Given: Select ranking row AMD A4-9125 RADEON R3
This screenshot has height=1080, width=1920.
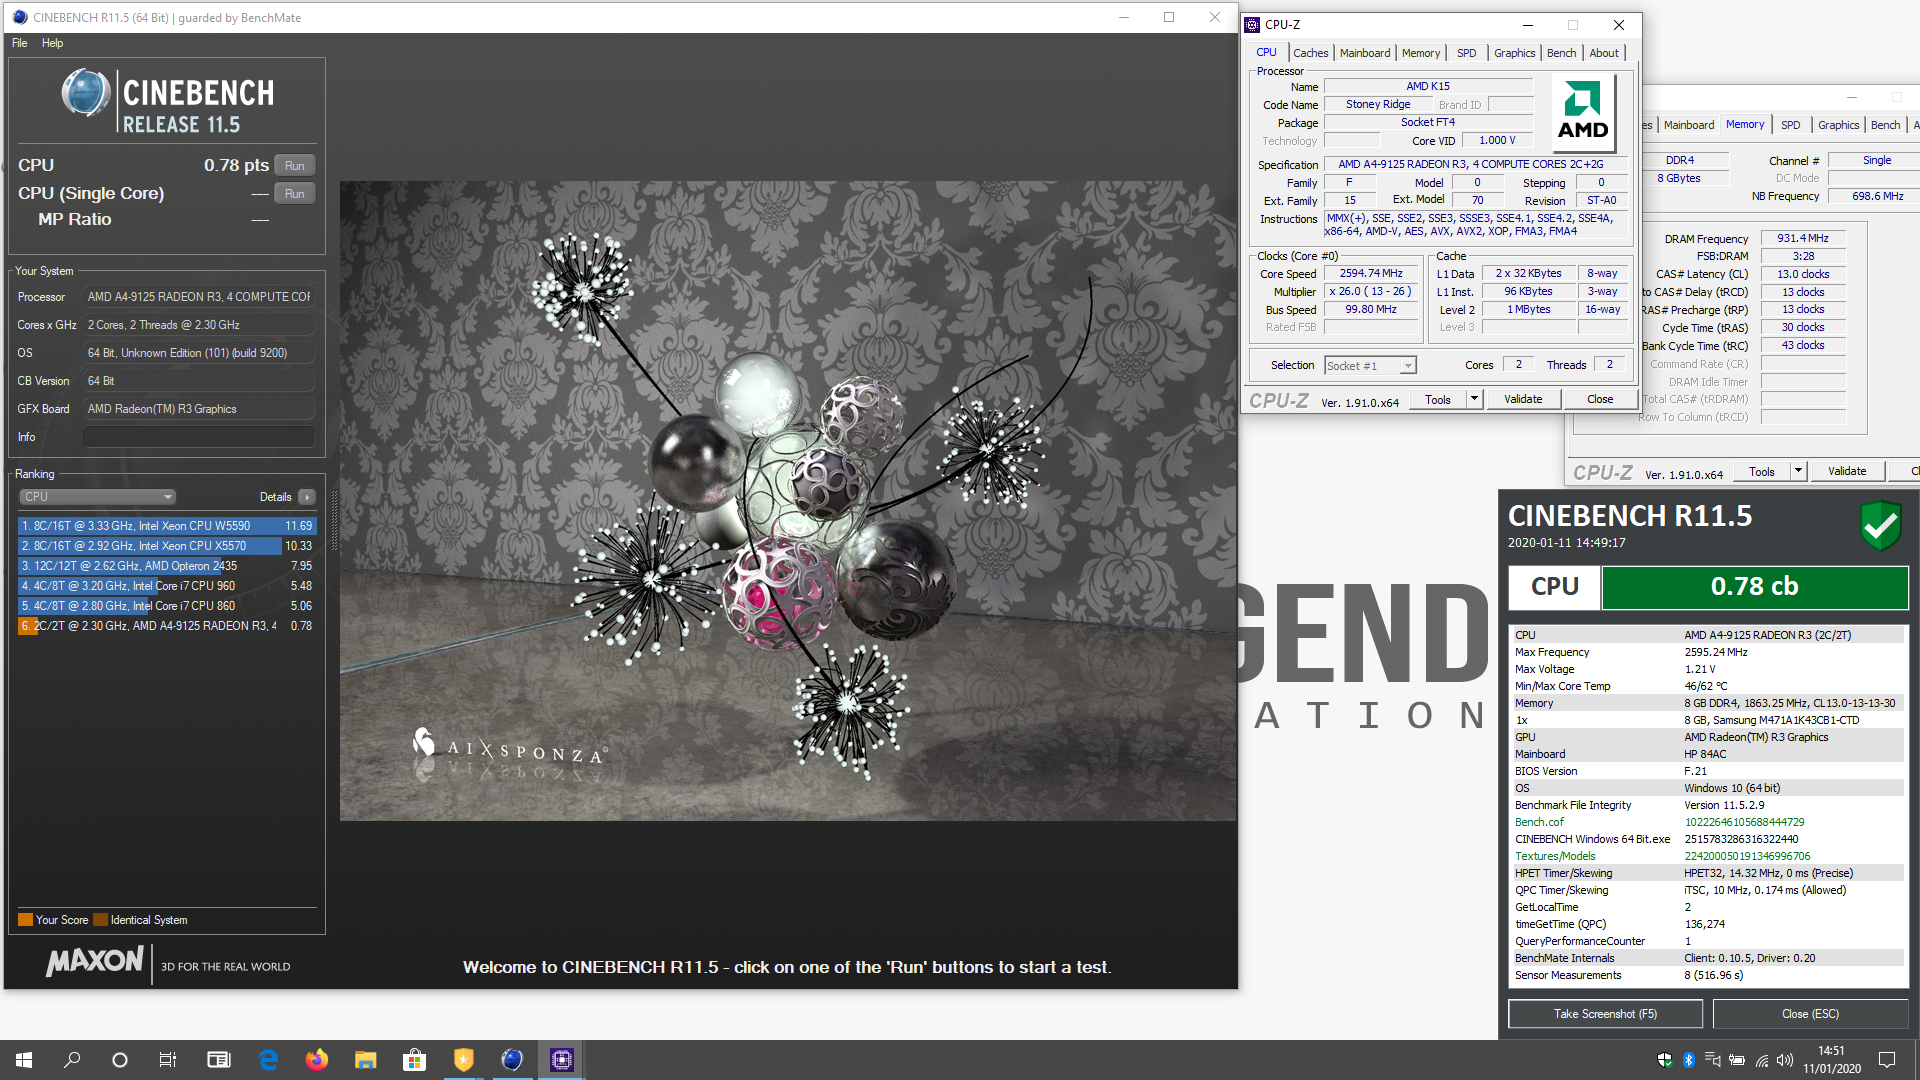Looking at the screenshot, I should (166, 626).
